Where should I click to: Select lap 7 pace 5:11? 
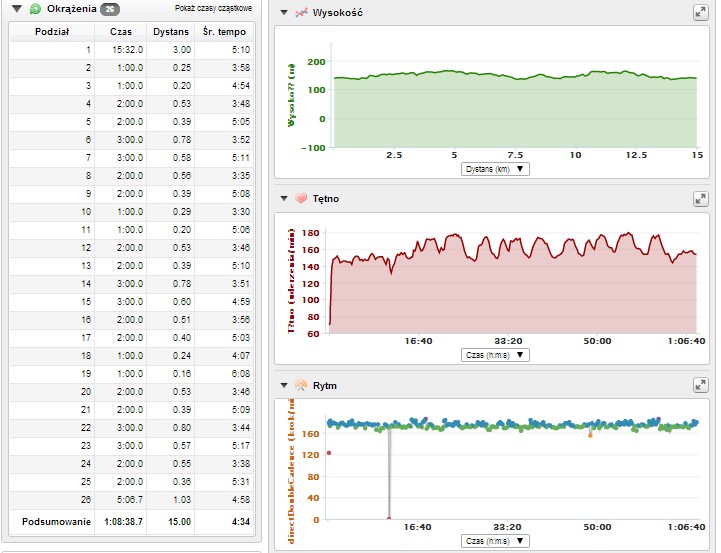click(241, 158)
